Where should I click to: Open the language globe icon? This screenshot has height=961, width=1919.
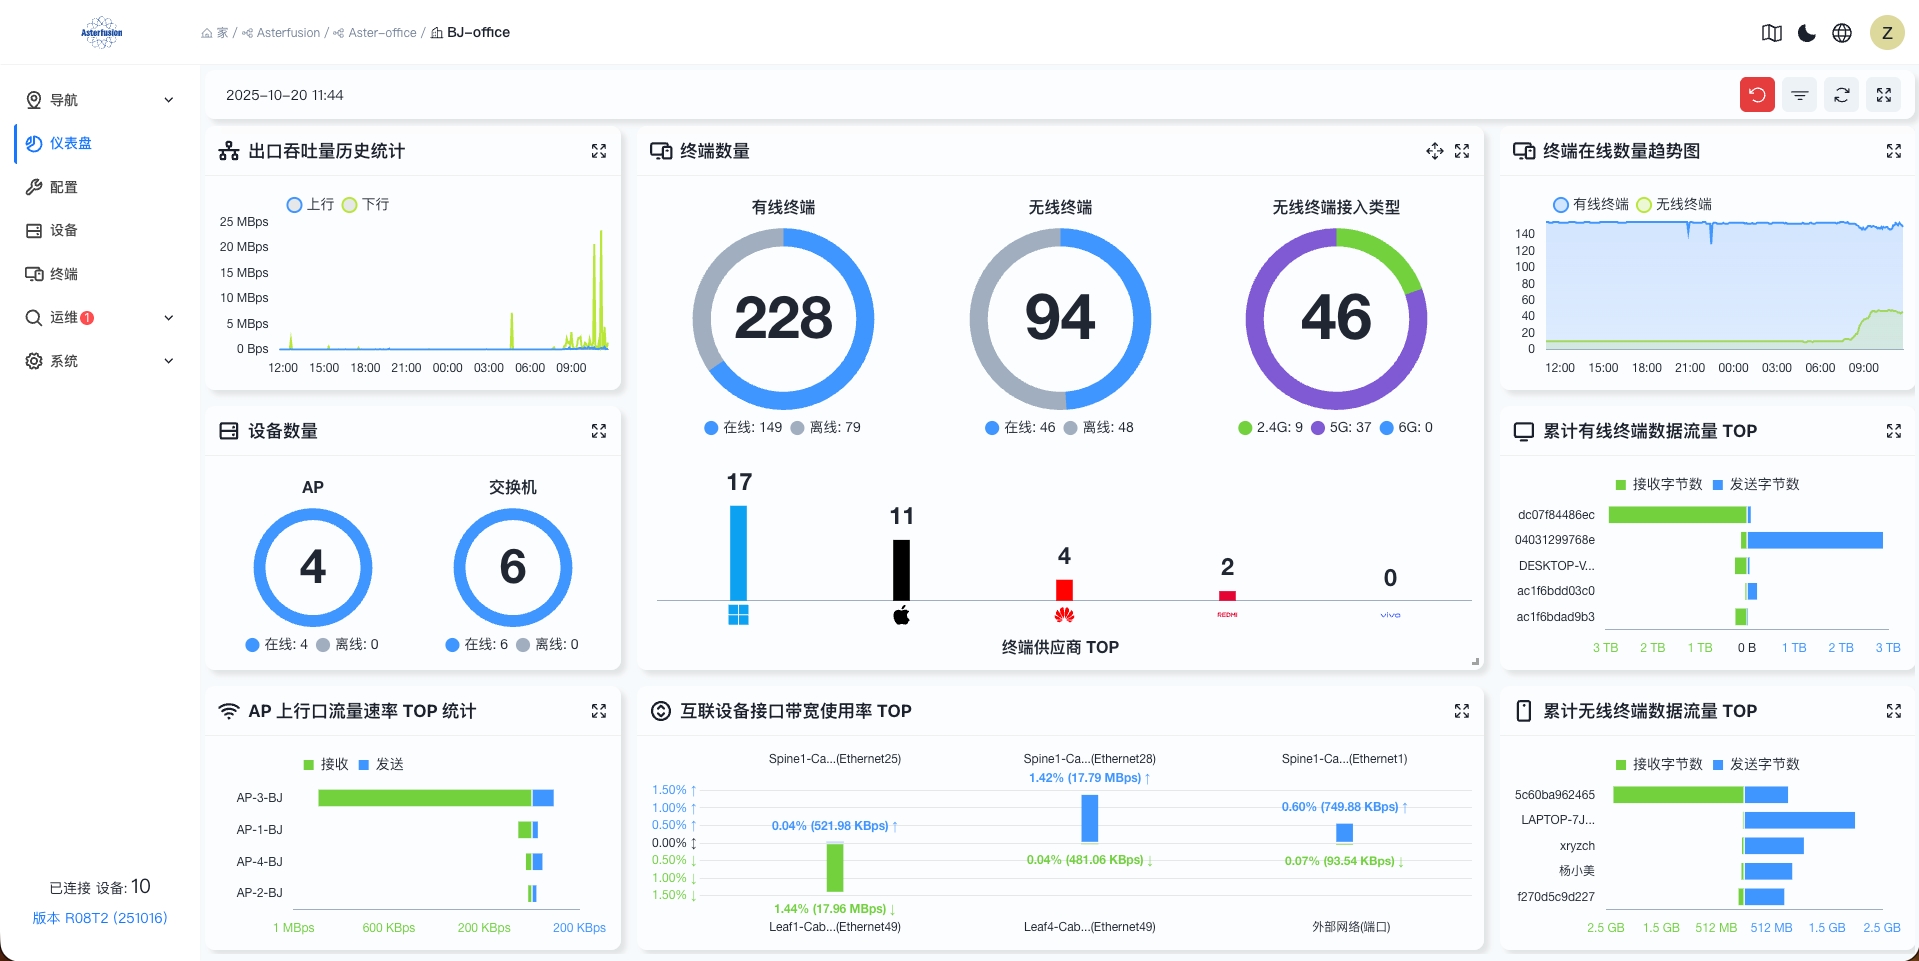[1841, 33]
